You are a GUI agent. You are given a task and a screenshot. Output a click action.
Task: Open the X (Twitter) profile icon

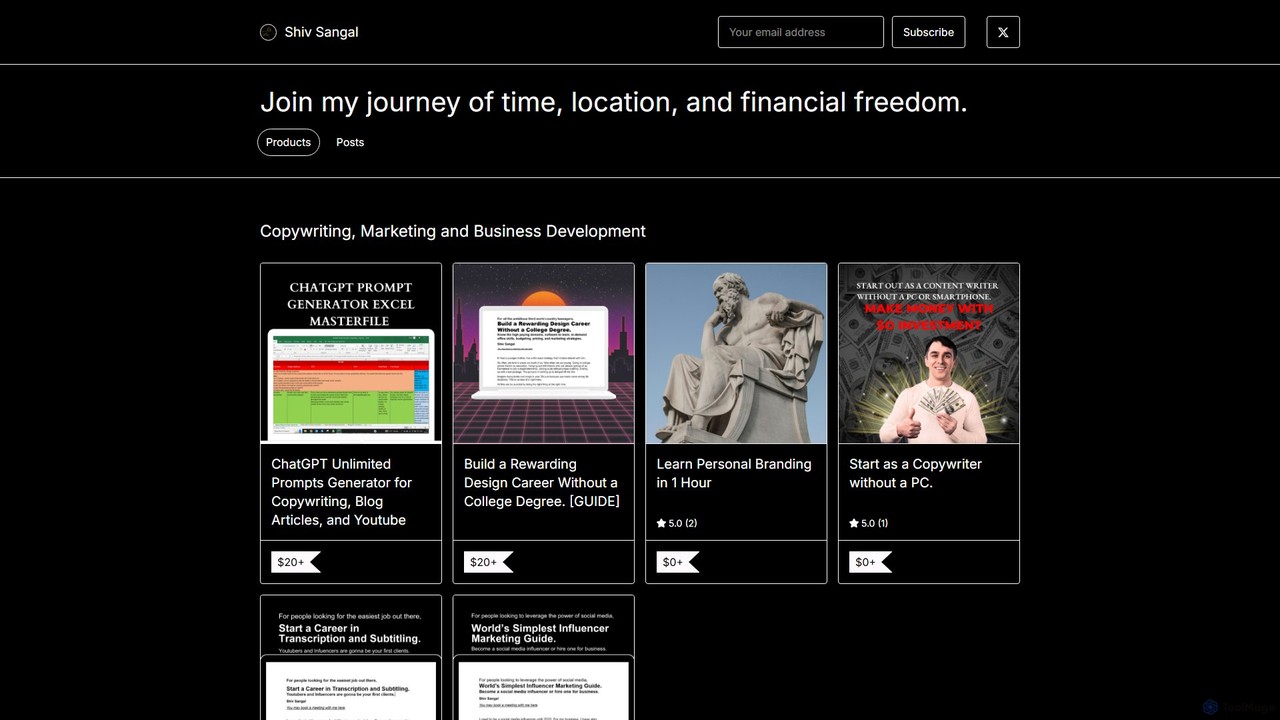(x=1003, y=32)
